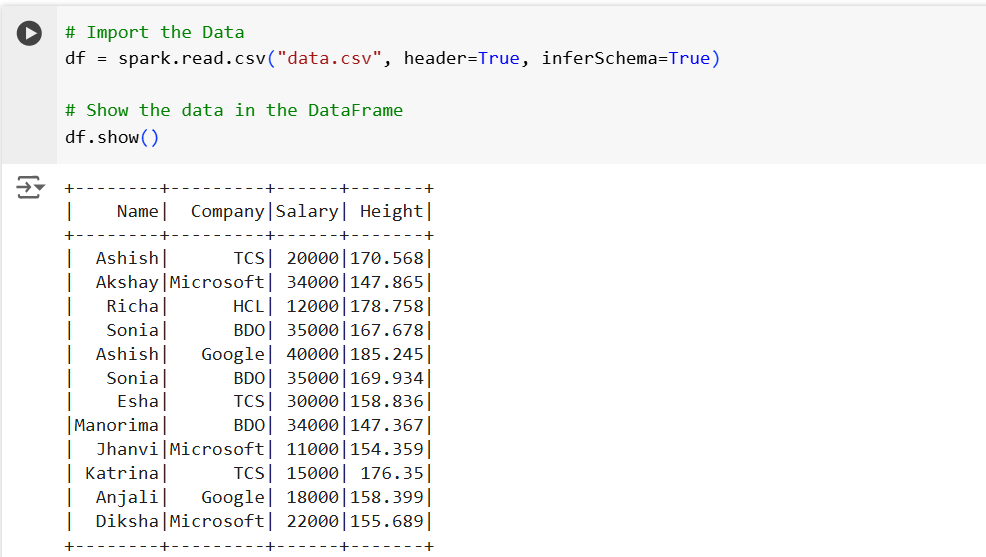Click the "# Show the data" comment
The image size is (986, 557).
pyautogui.click(x=234, y=110)
